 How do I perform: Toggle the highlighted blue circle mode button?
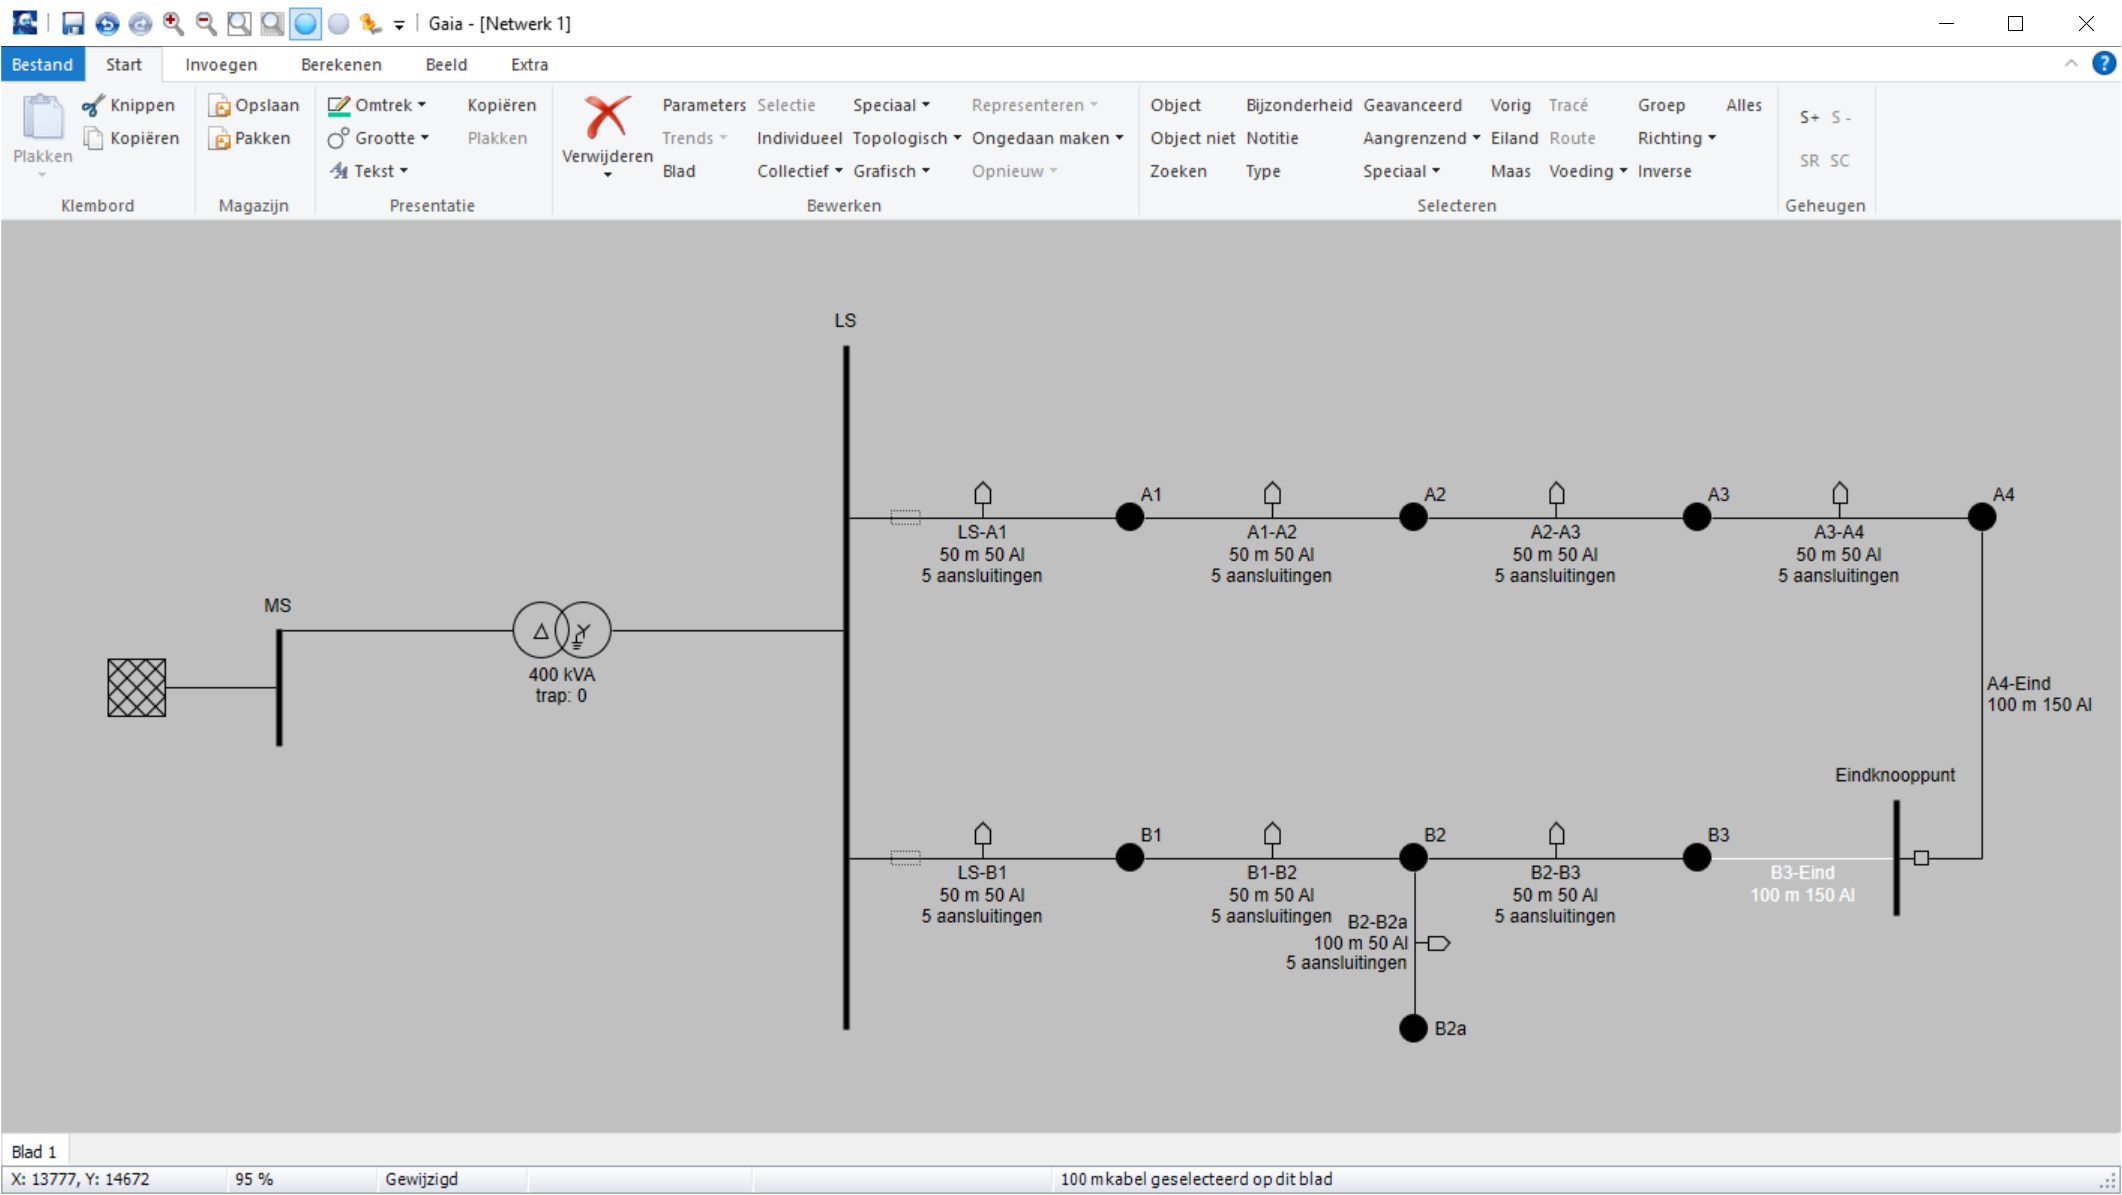(305, 23)
